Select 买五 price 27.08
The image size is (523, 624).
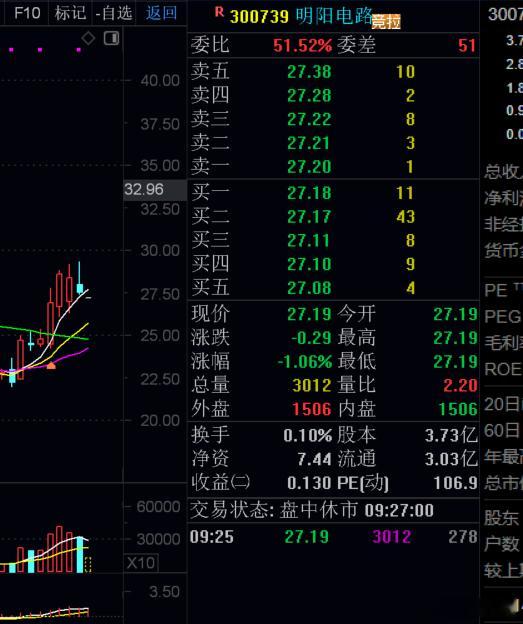[x=309, y=288]
